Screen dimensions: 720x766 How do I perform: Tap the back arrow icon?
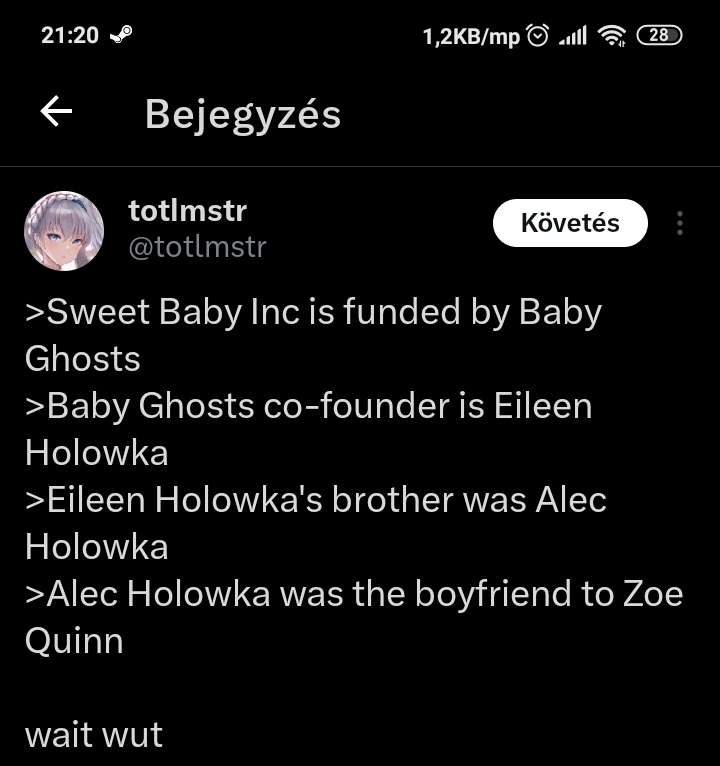click(x=56, y=111)
